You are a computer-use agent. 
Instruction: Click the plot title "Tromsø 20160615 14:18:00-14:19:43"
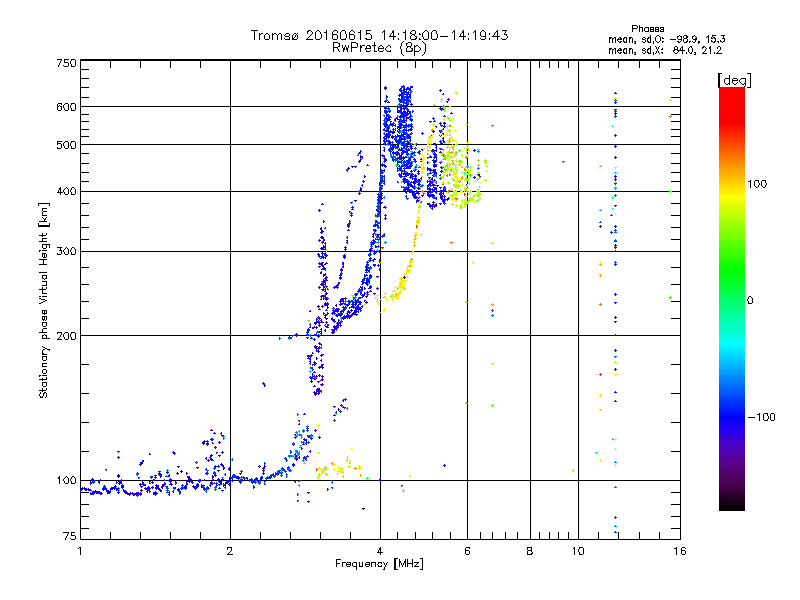[379, 35]
